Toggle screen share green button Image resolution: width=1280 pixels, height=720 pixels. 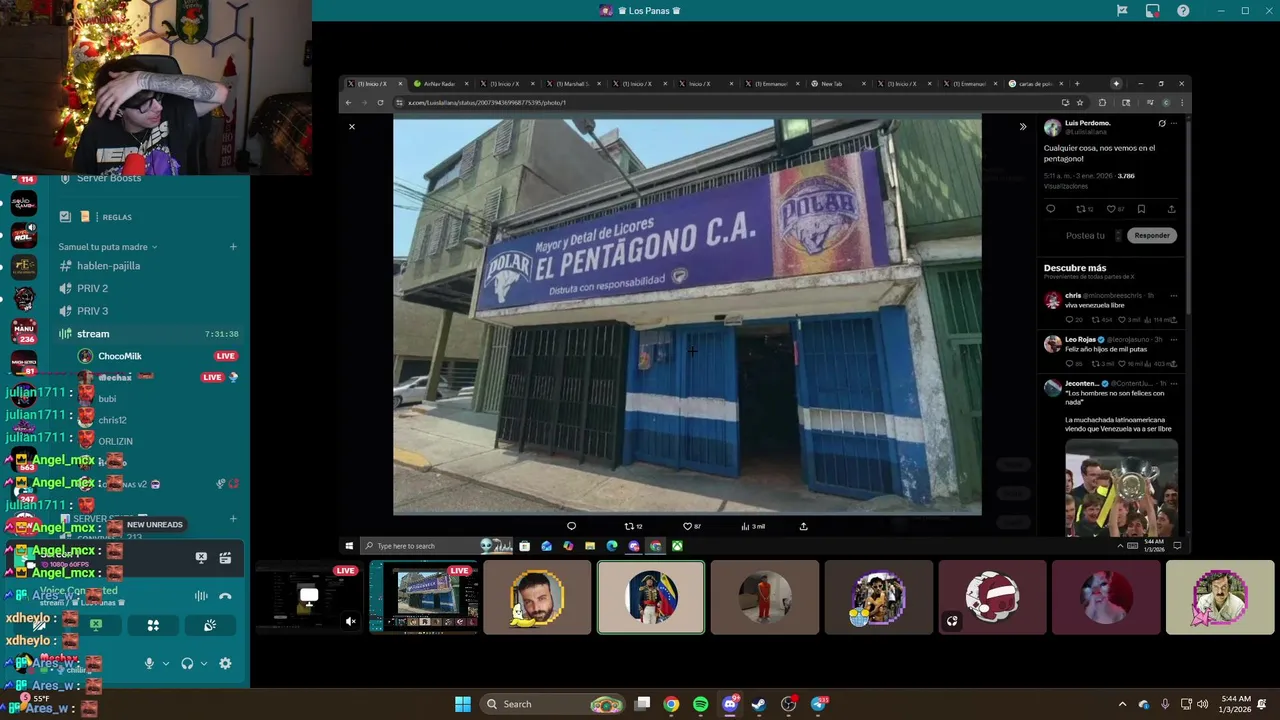96,625
